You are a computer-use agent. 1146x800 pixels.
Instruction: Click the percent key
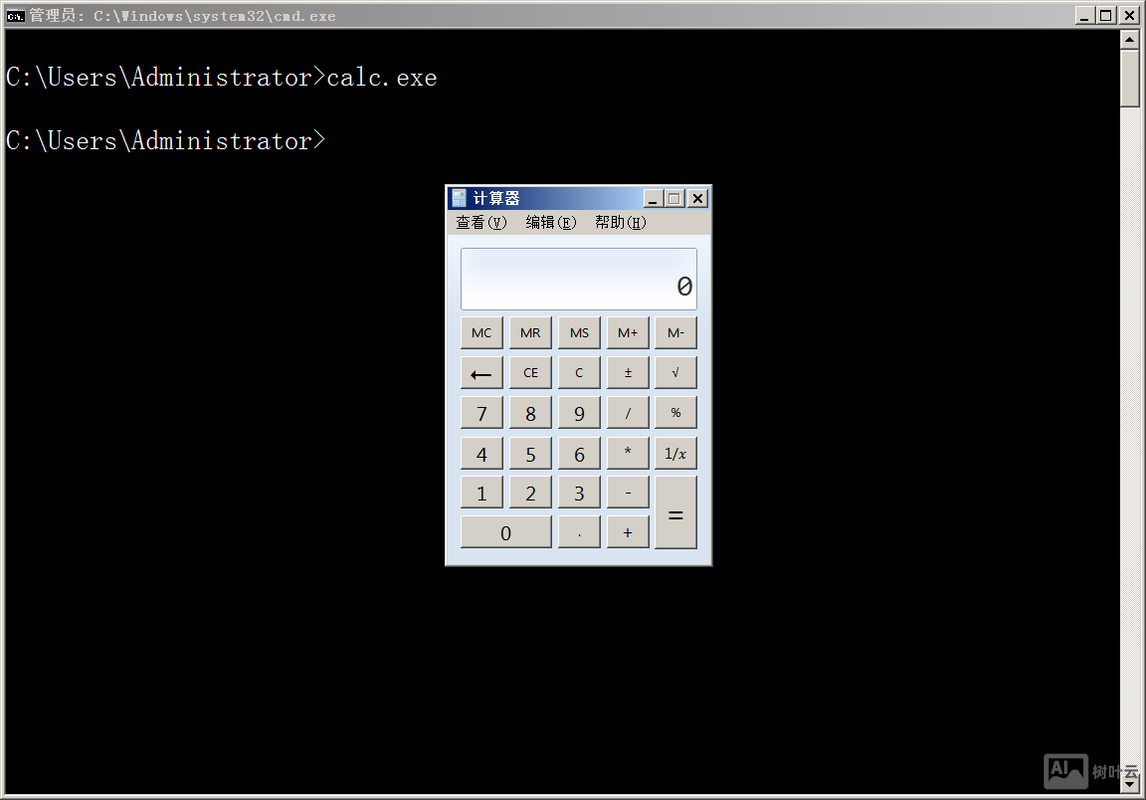(x=675, y=413)
